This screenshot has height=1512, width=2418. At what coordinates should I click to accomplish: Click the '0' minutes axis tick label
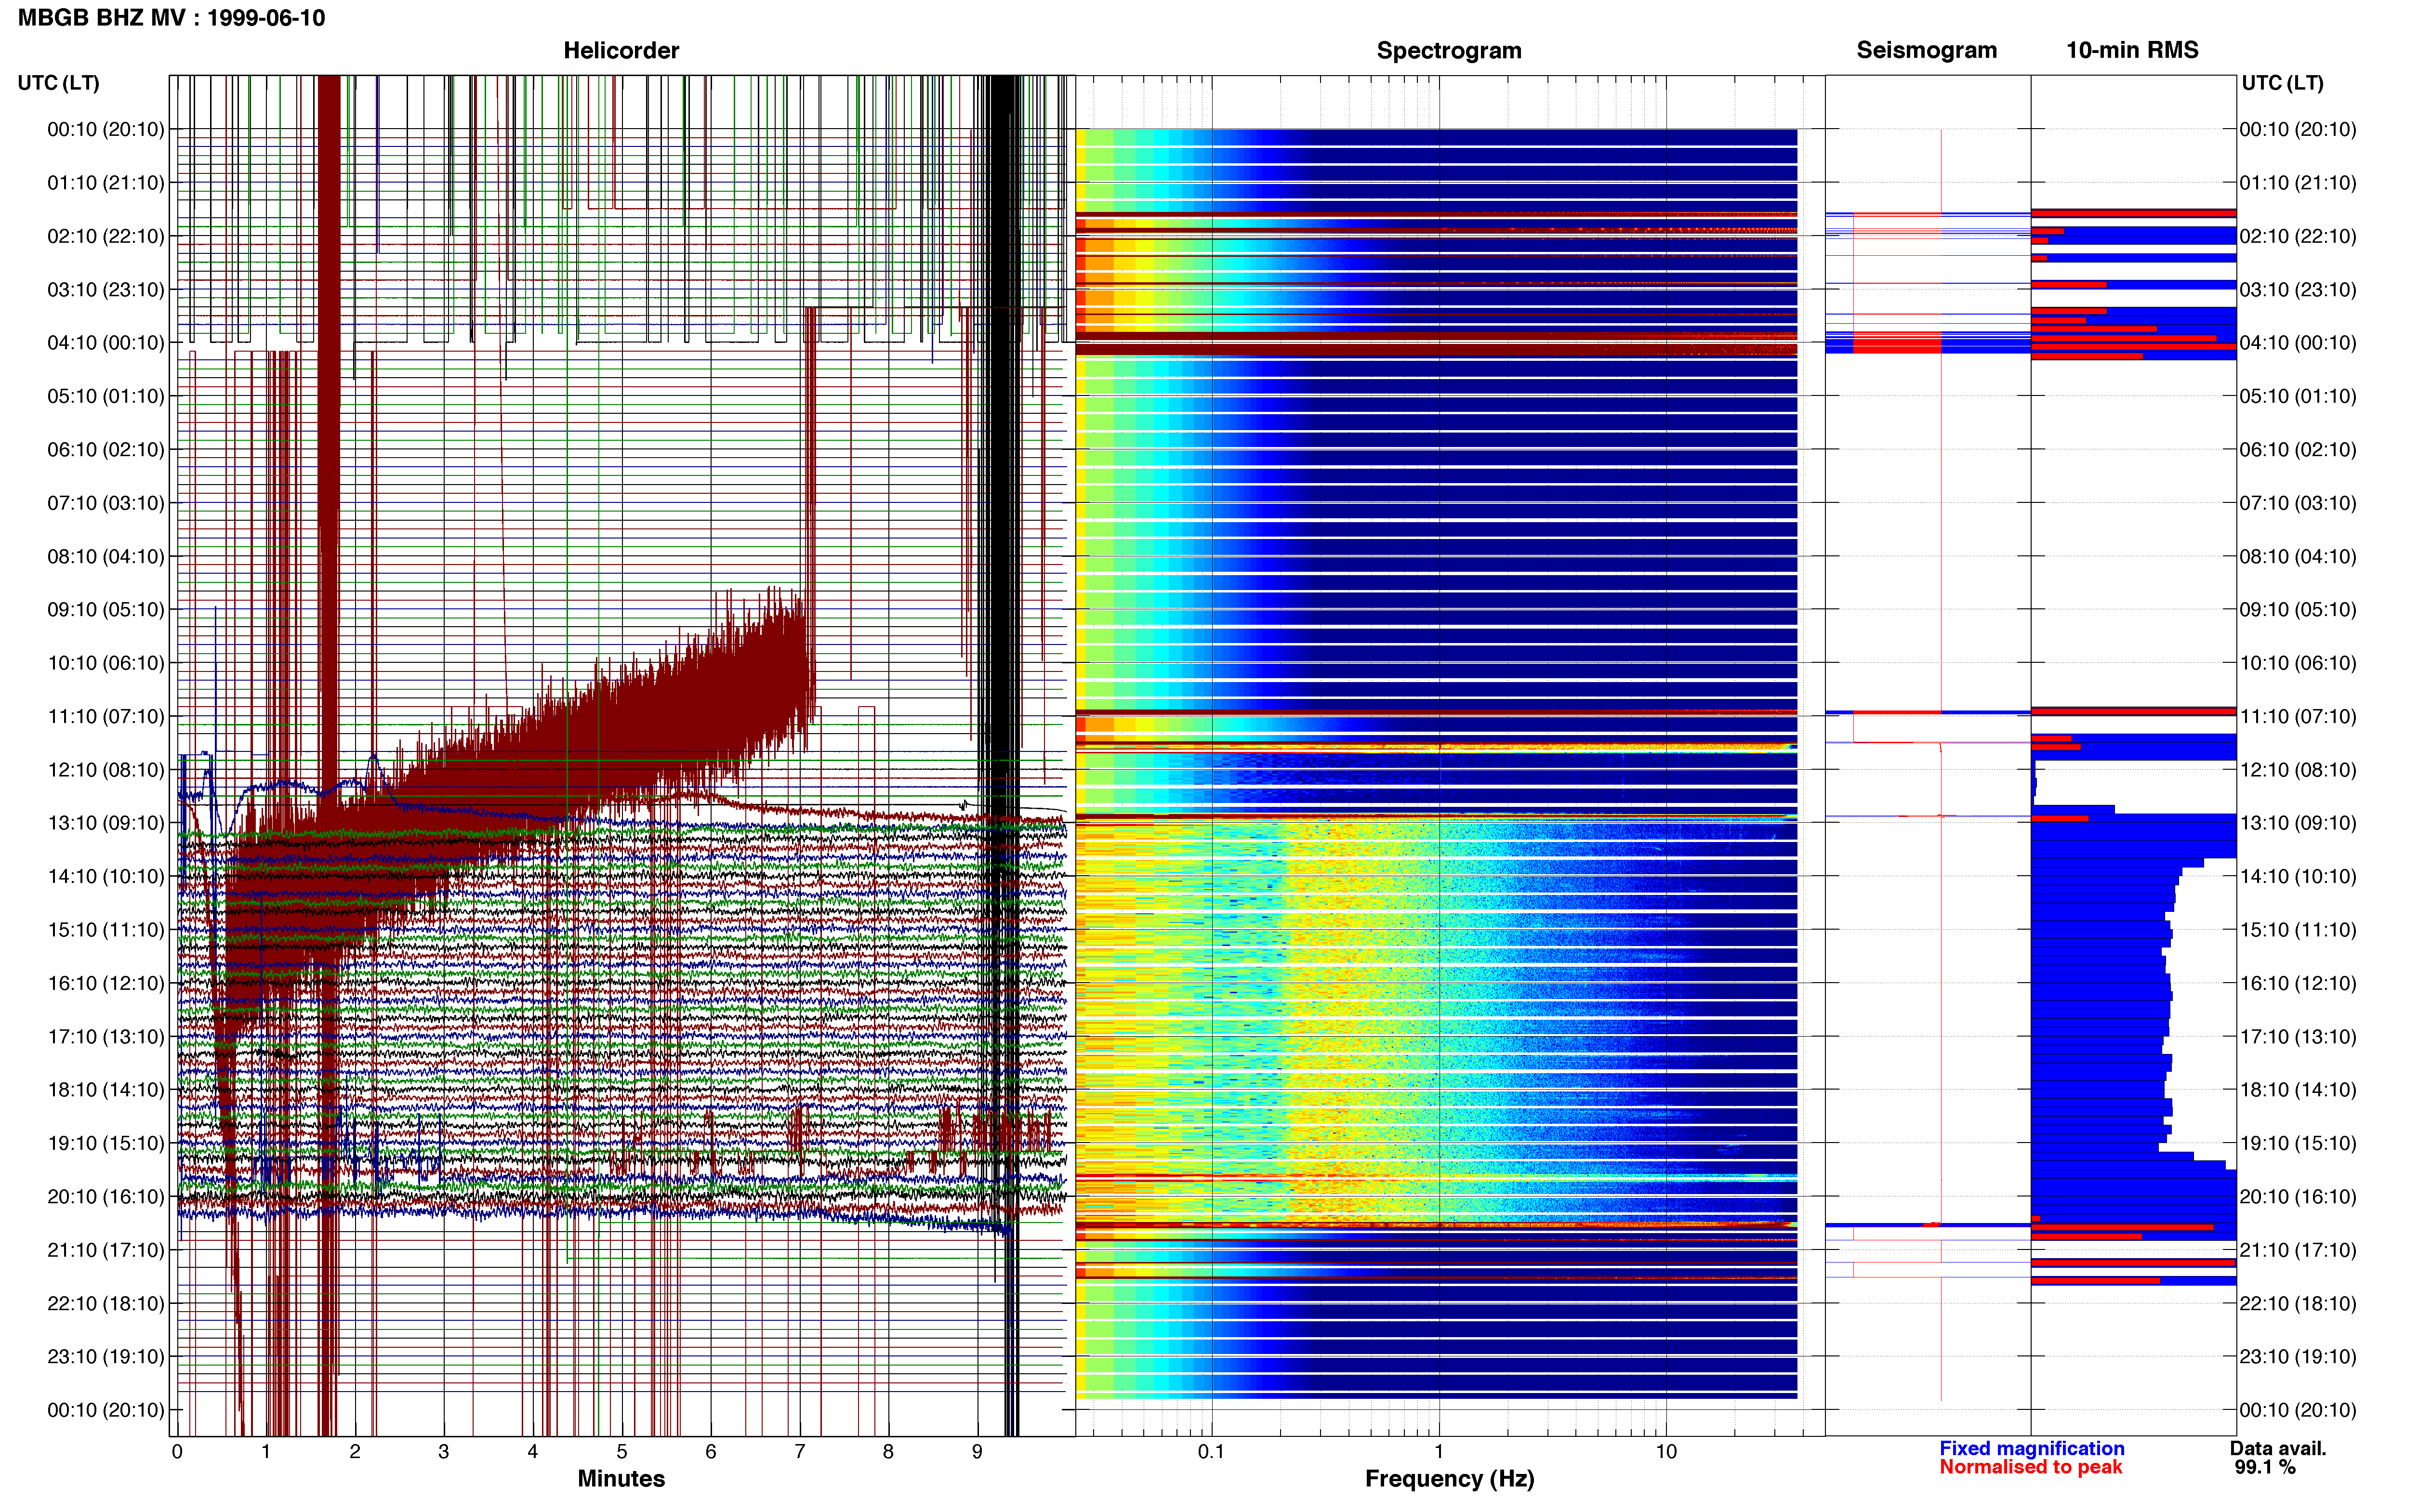[x=177, y=1451]
